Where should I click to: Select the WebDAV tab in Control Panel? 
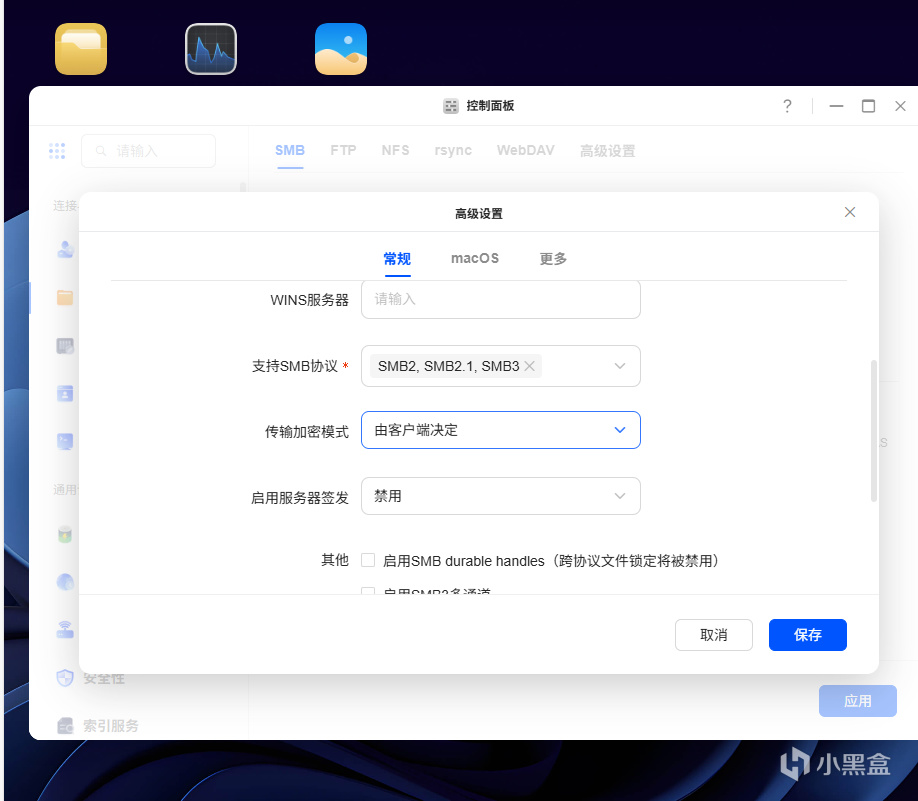pos(526,150)
